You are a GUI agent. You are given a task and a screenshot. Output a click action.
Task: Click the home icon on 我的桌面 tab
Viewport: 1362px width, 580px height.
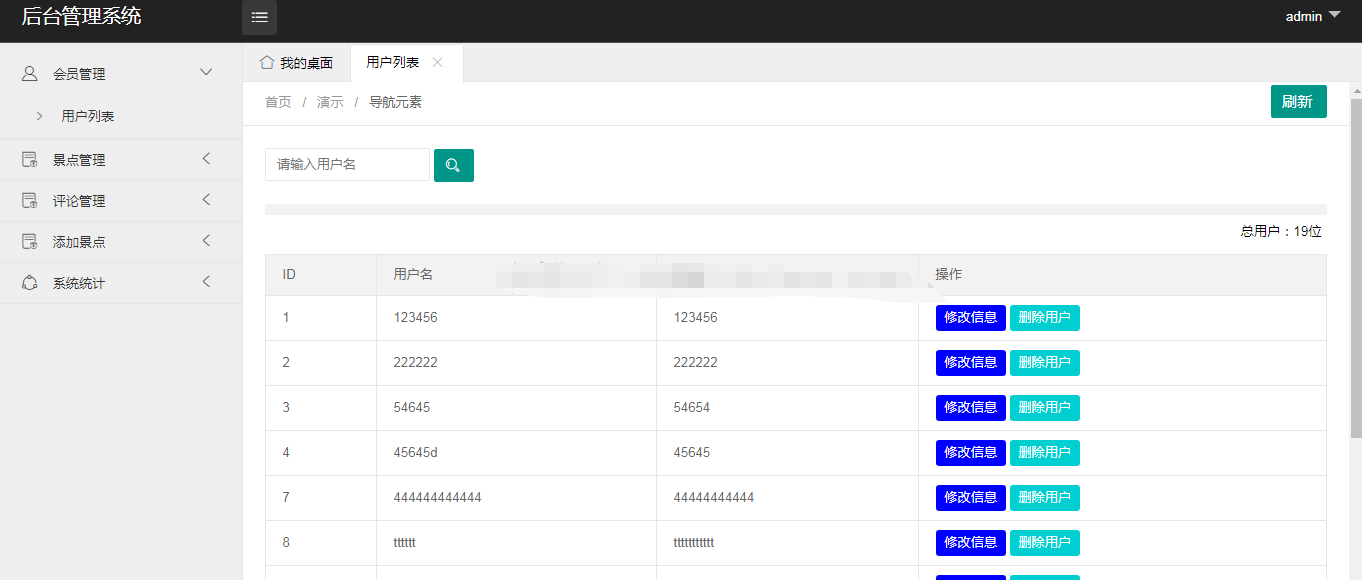[267, 62]
